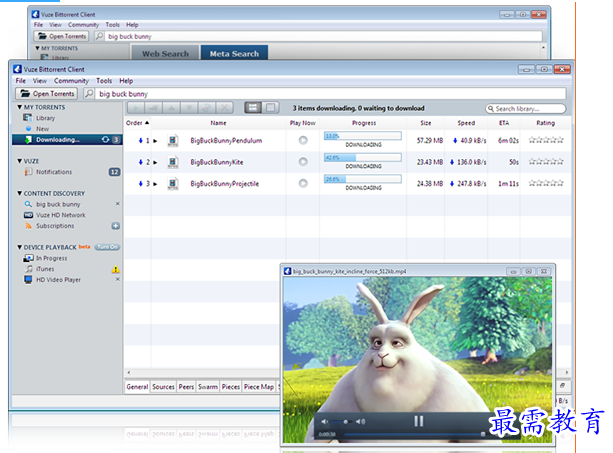Click the BigBuckBunnyPendulum progress bar
This screenshot has width=613, height=453.
pos(362,136)
